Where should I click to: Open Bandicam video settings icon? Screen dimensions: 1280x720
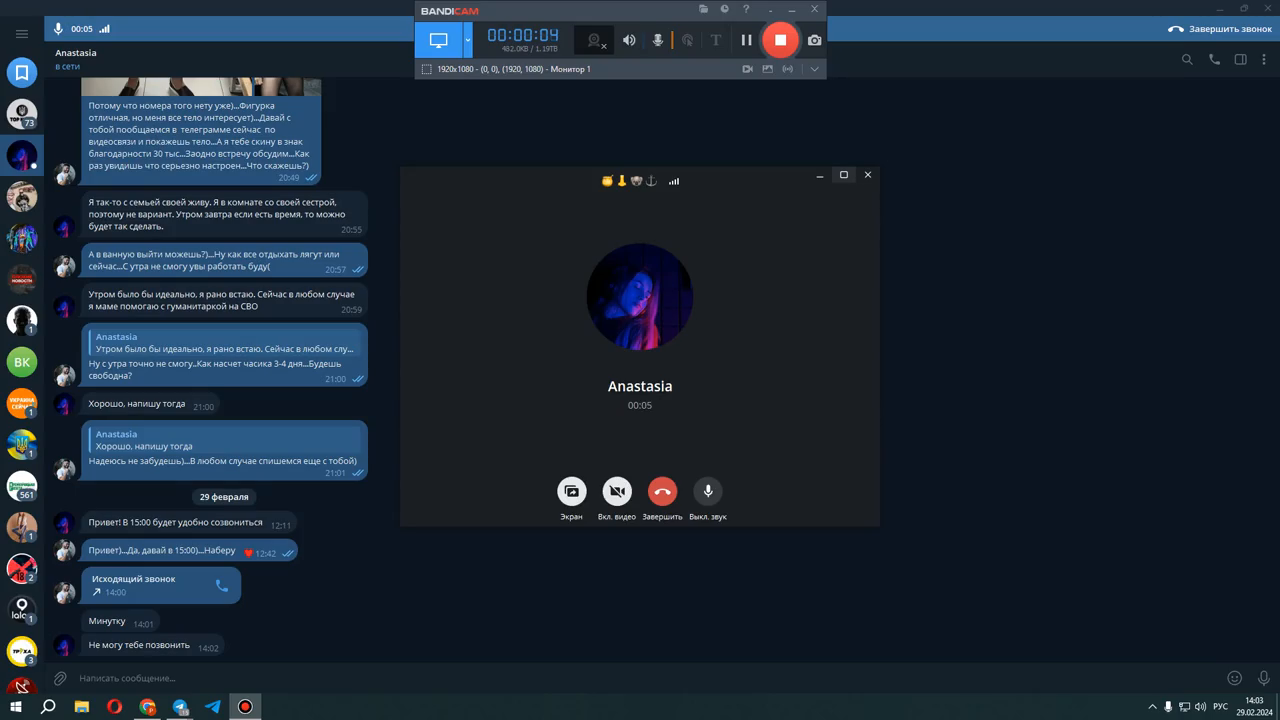coord(747,69)
